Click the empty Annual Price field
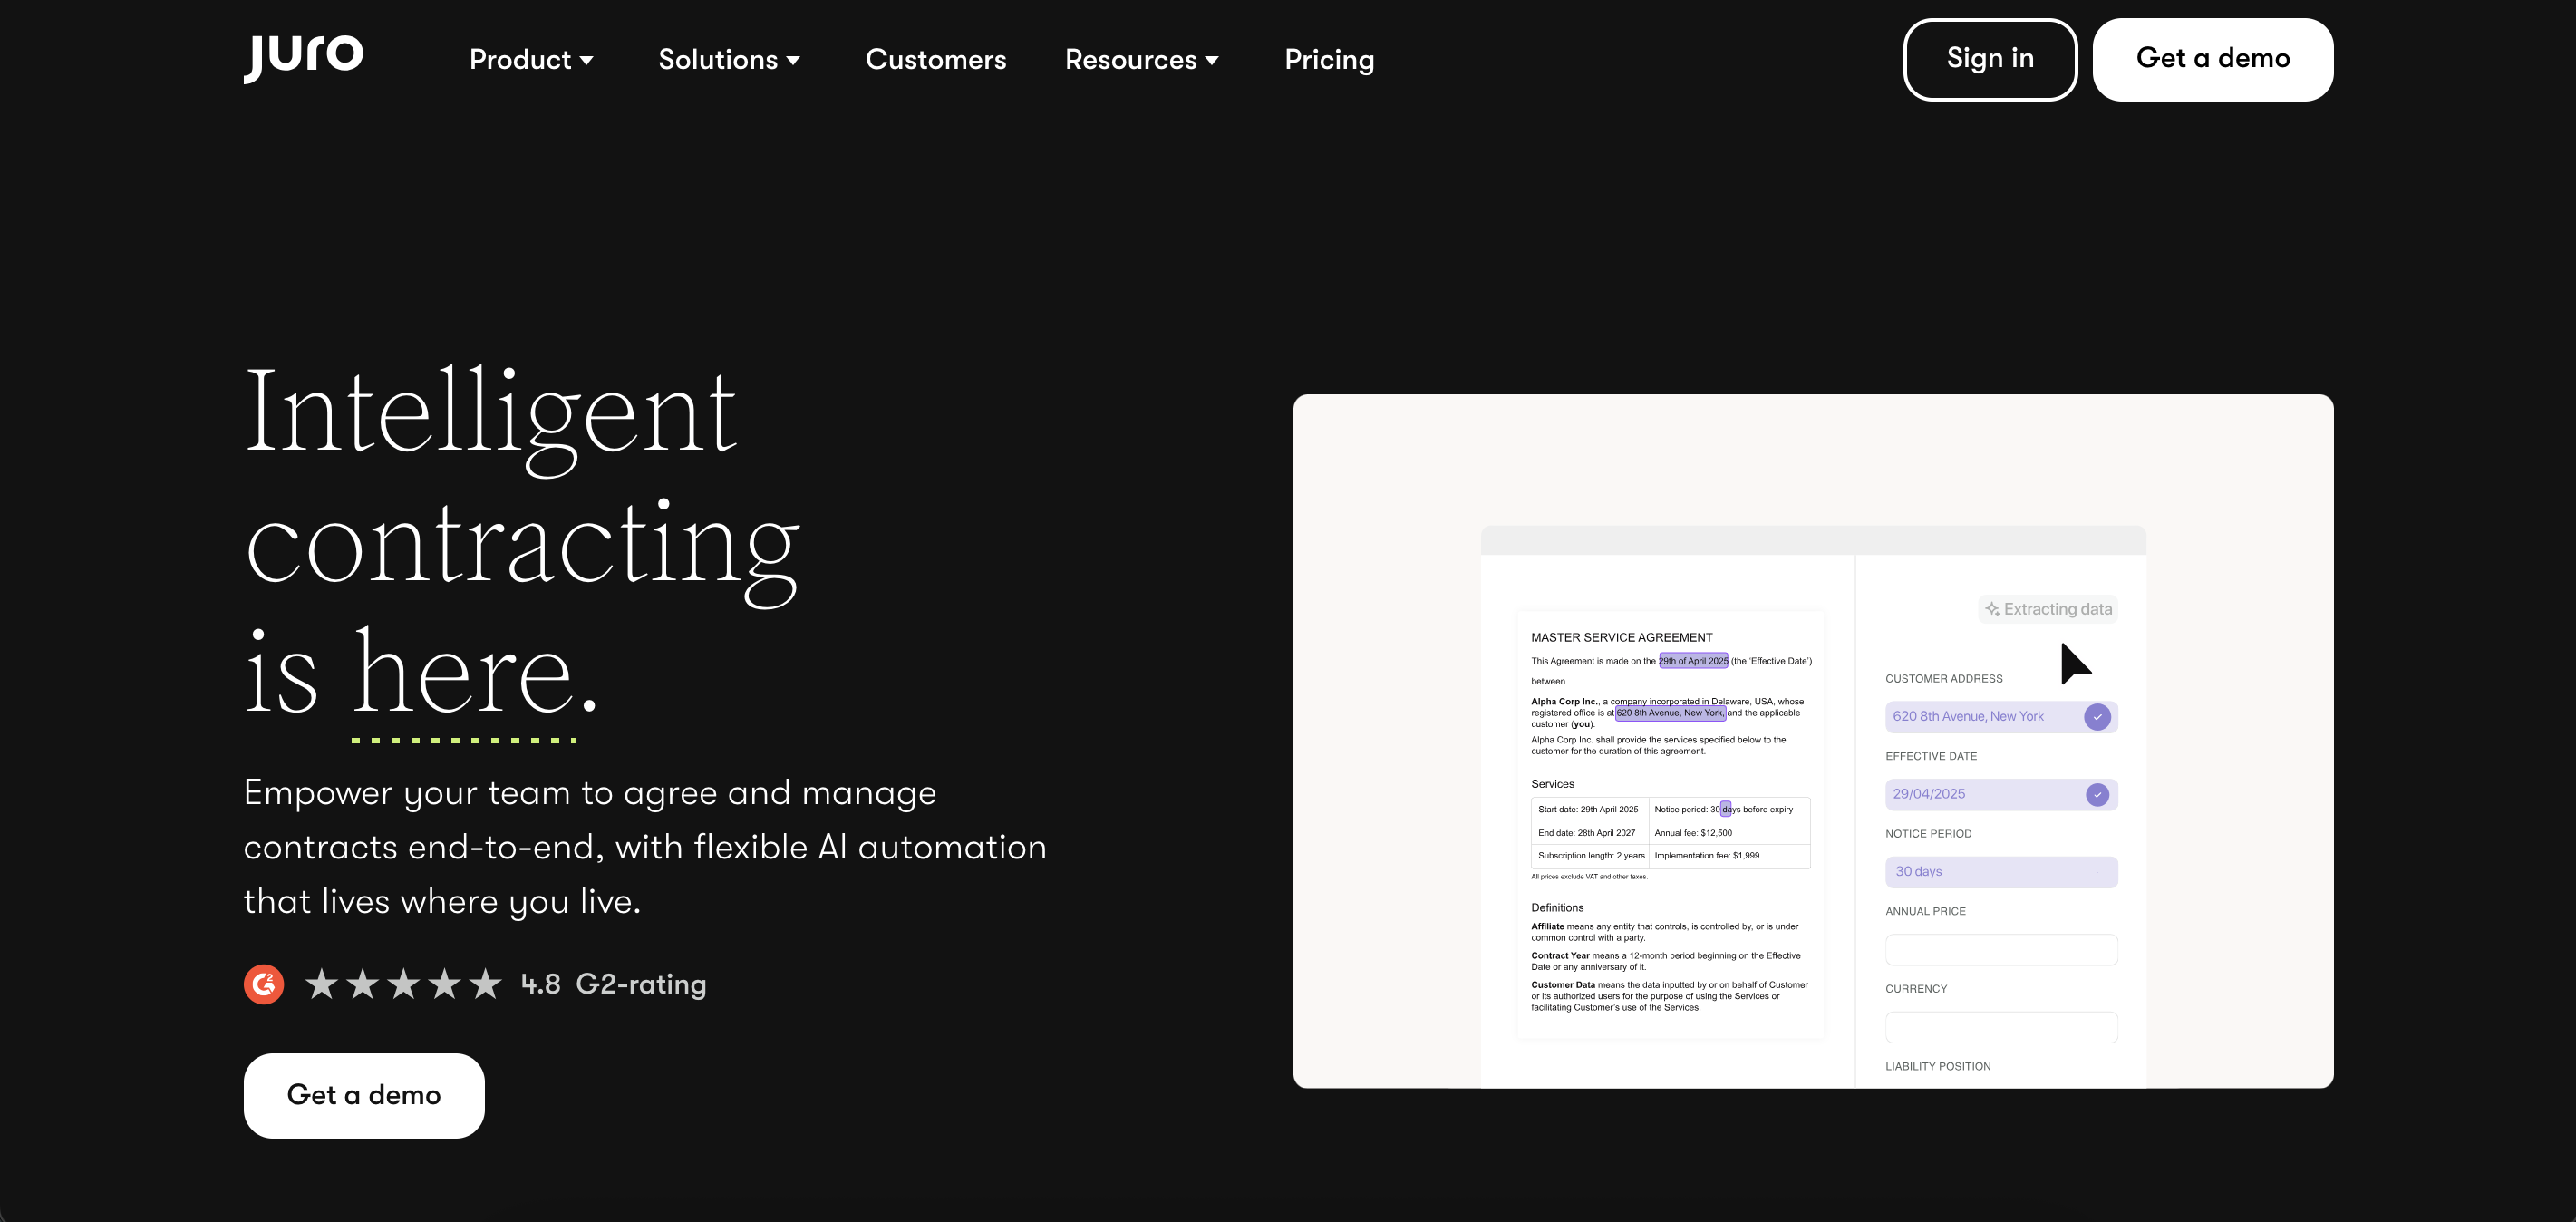The image size is (2576, 1222). (x=2000, y=949)
